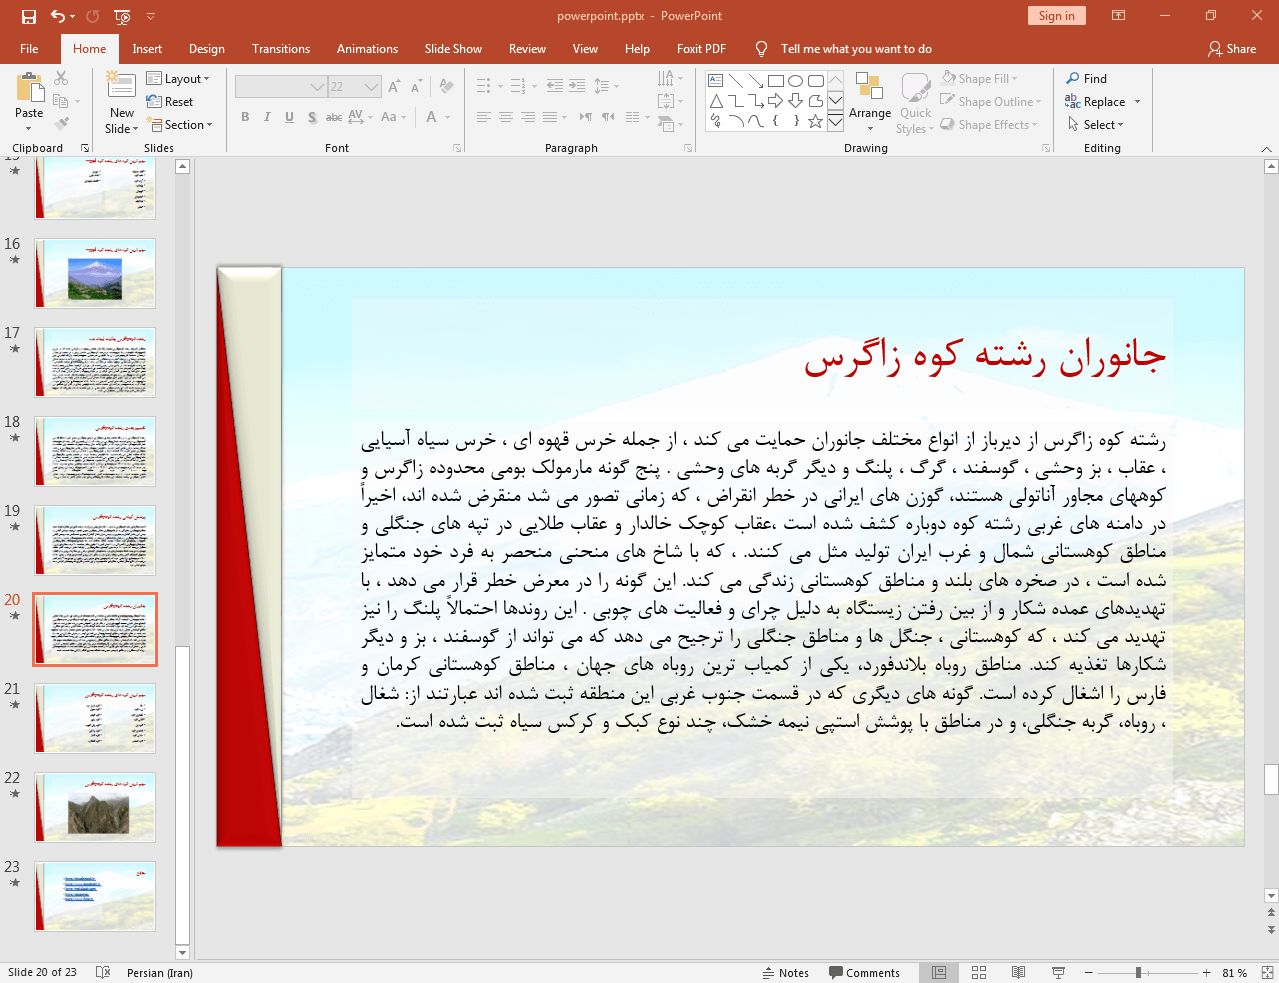Decrease font size with the smaller A icon

416,87
